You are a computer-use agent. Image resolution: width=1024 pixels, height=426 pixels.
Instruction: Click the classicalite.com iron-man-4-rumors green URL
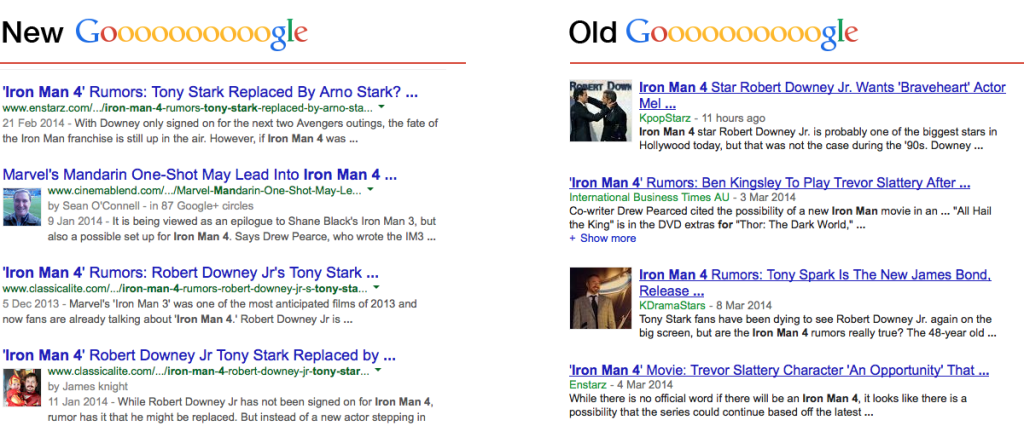coord(185,289)
